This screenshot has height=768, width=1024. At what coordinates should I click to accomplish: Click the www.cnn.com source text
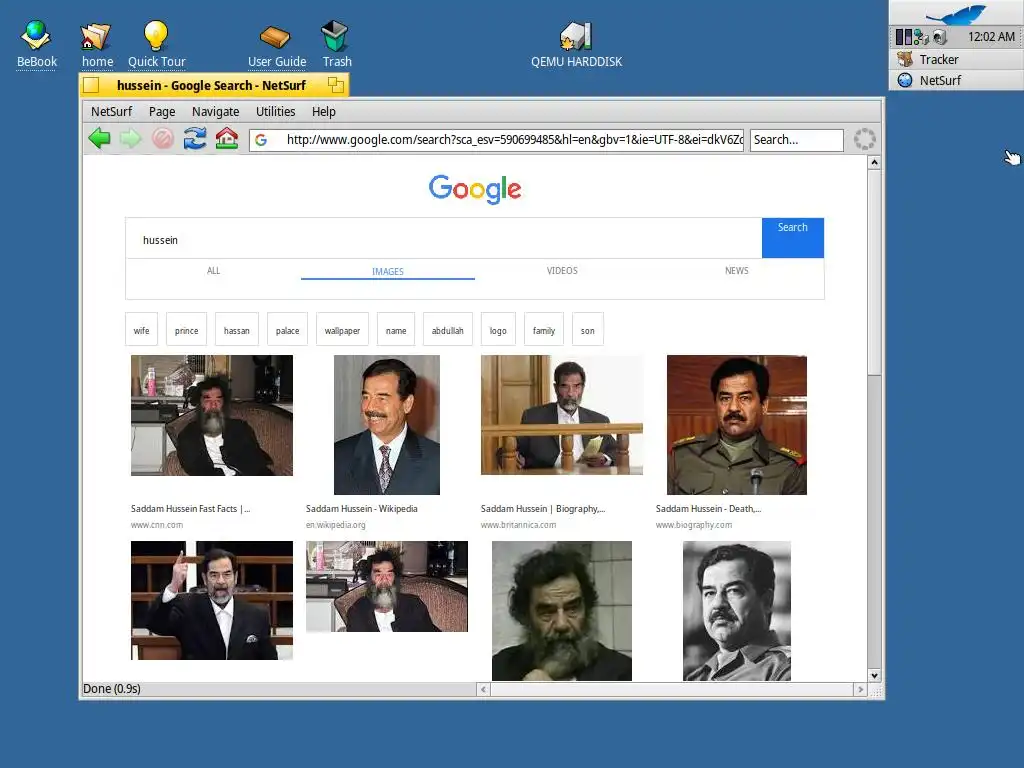[157, 524]
